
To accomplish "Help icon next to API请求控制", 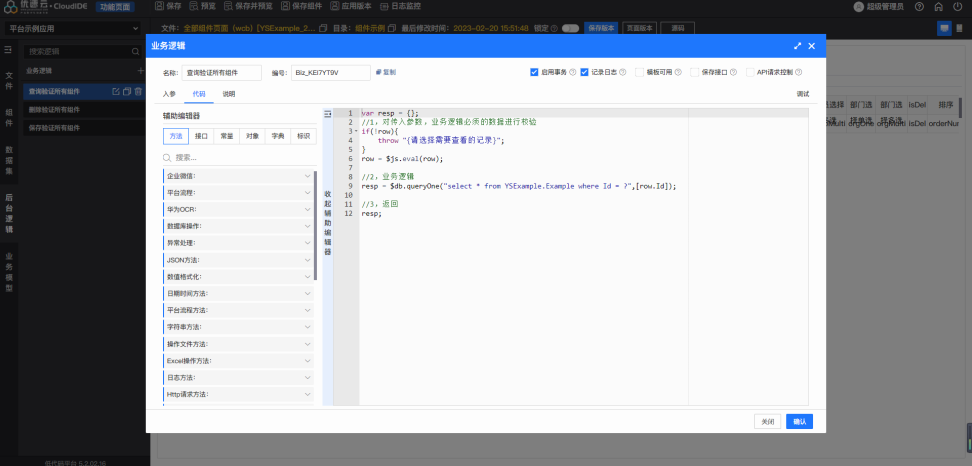I will pos(798,73).
